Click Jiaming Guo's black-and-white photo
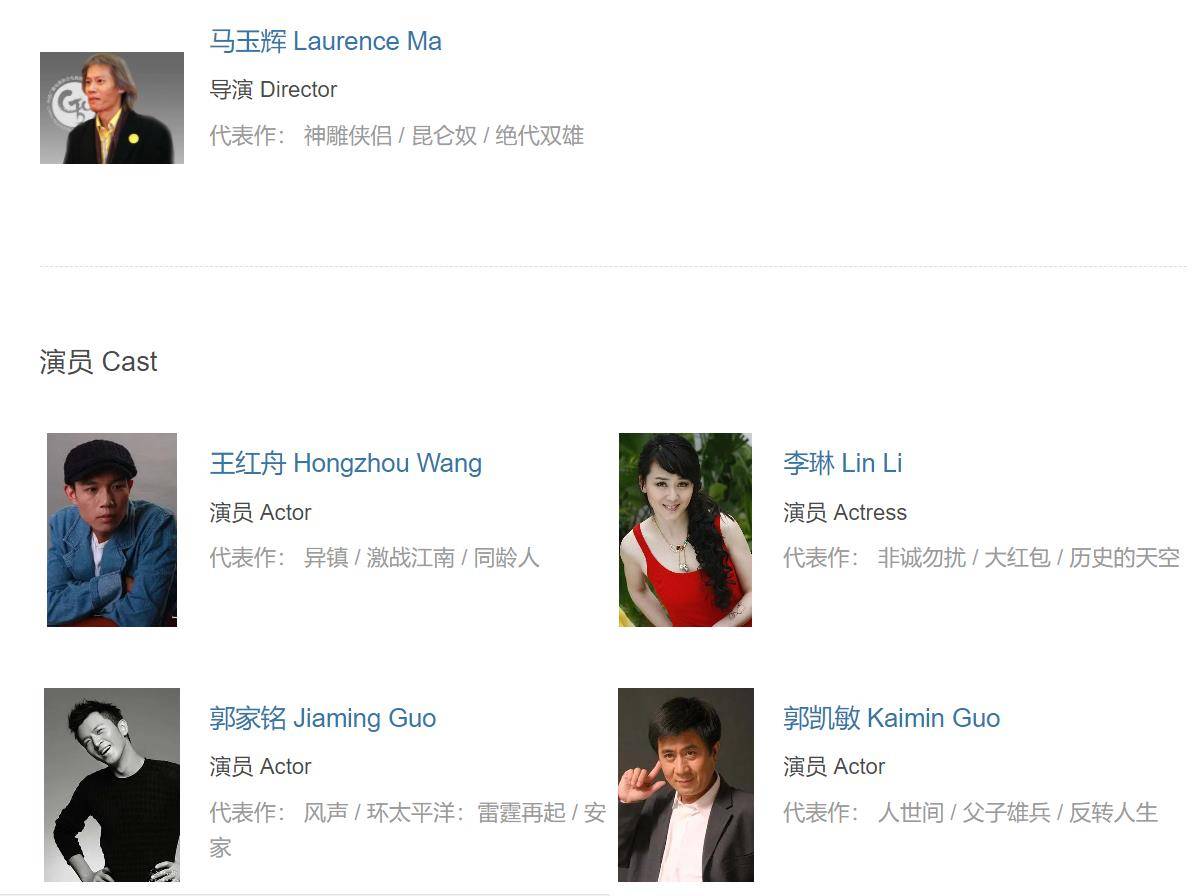The width and height of the screenshot is (1203, 896). [112, 785]
